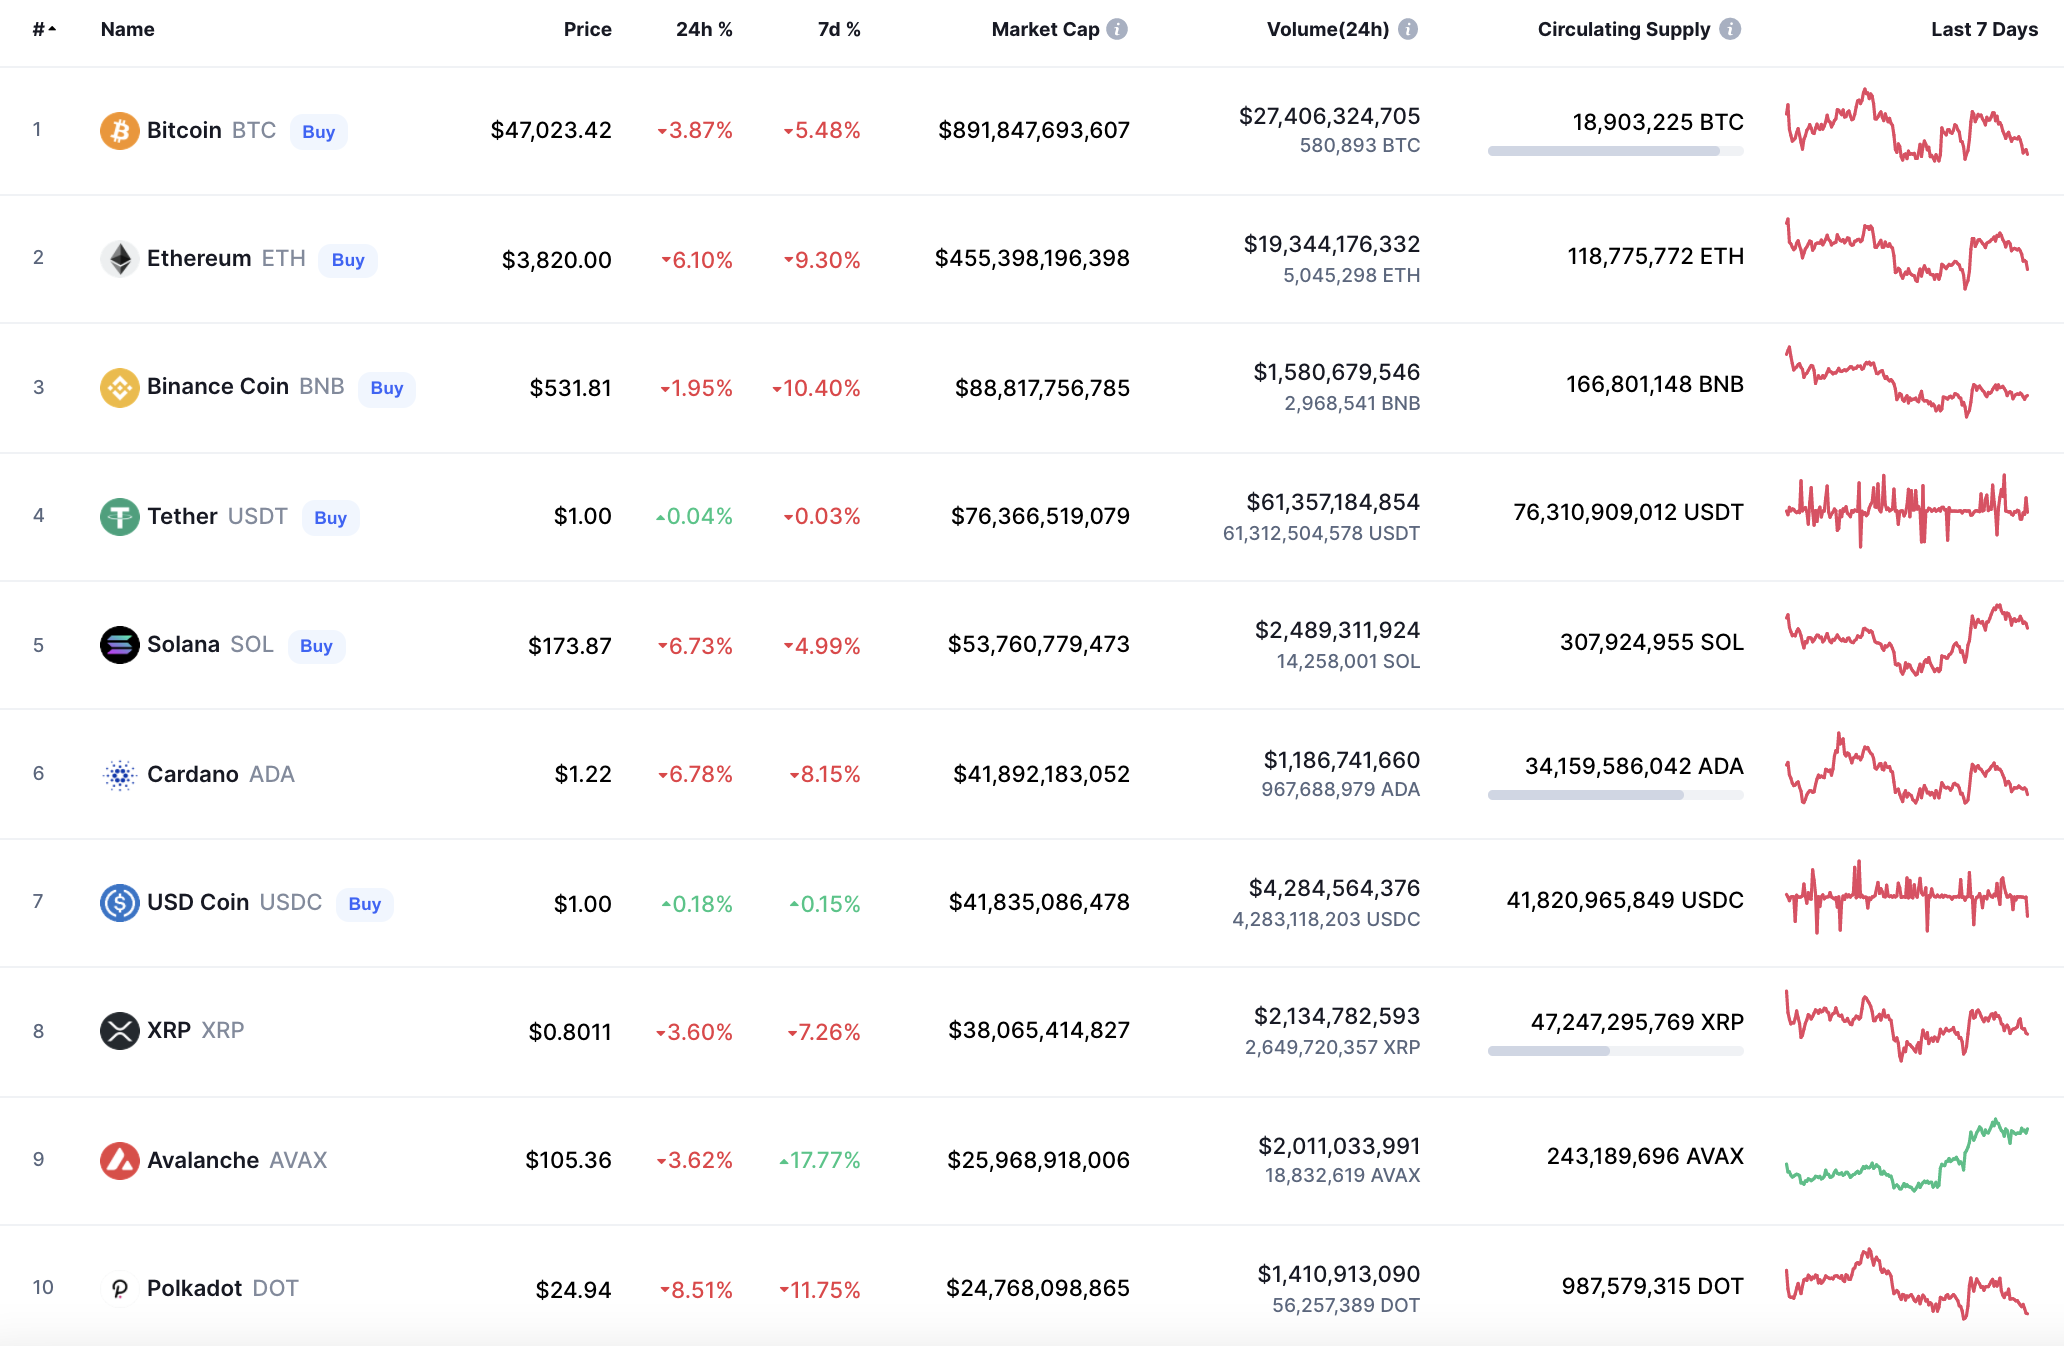Sort by rank using # header
Viewport: 2064px width, 1346px height.
click(44, 29)
